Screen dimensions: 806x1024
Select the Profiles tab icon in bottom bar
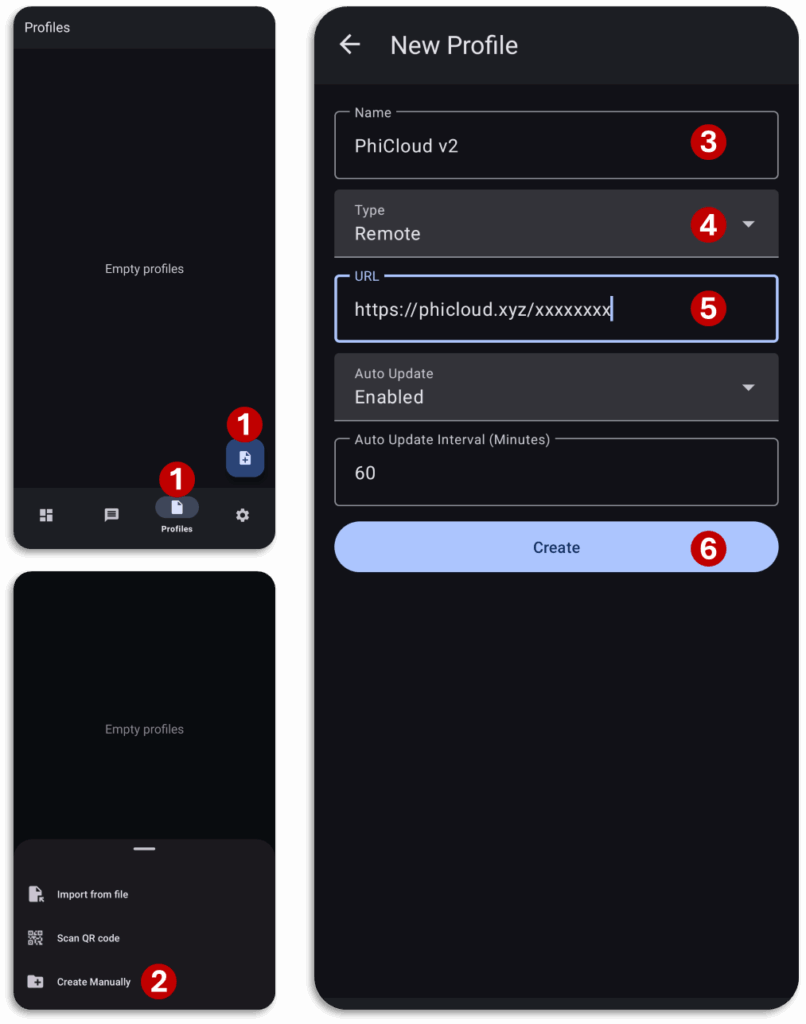[177, 507]
